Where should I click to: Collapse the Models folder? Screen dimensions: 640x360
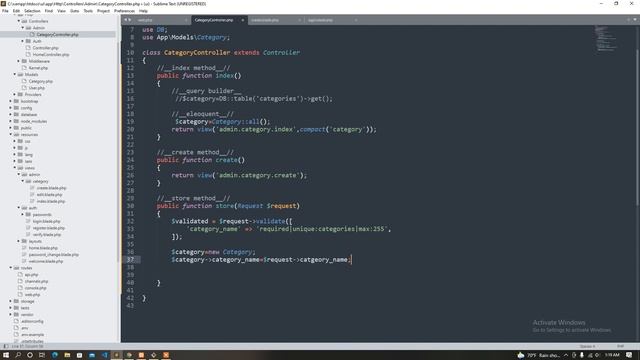15,74
